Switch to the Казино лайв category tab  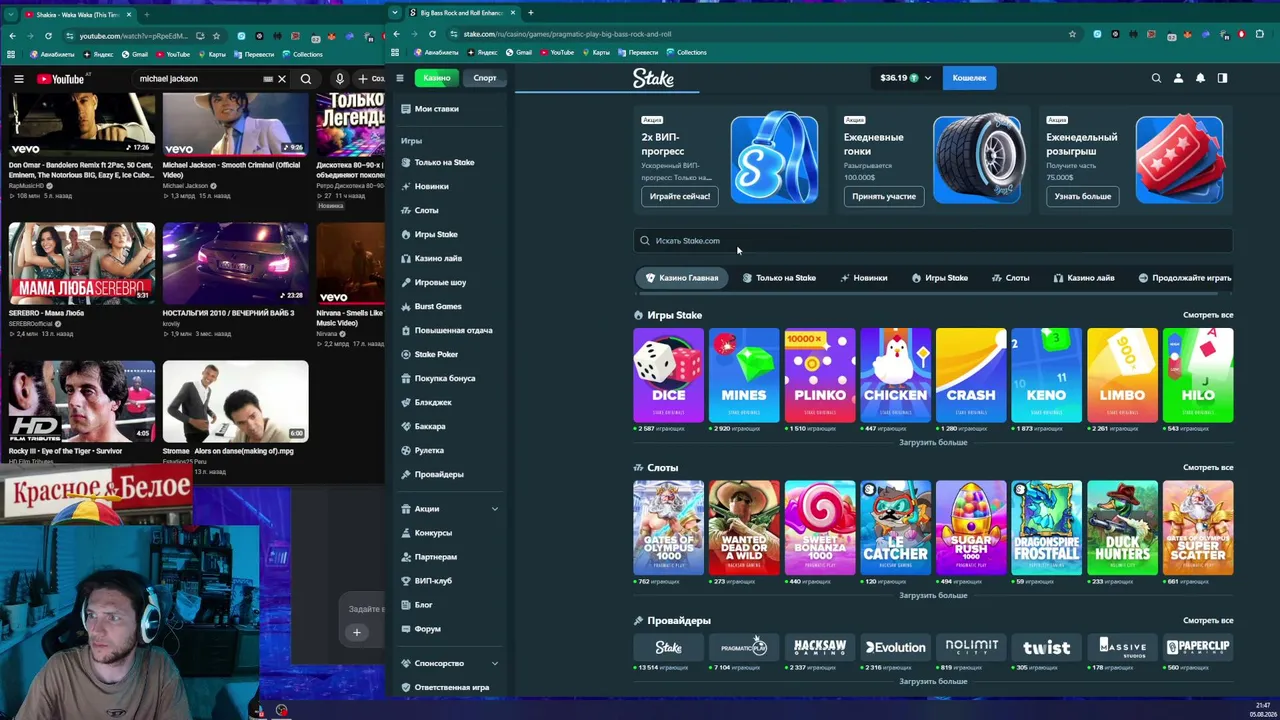pos(1084,278)
